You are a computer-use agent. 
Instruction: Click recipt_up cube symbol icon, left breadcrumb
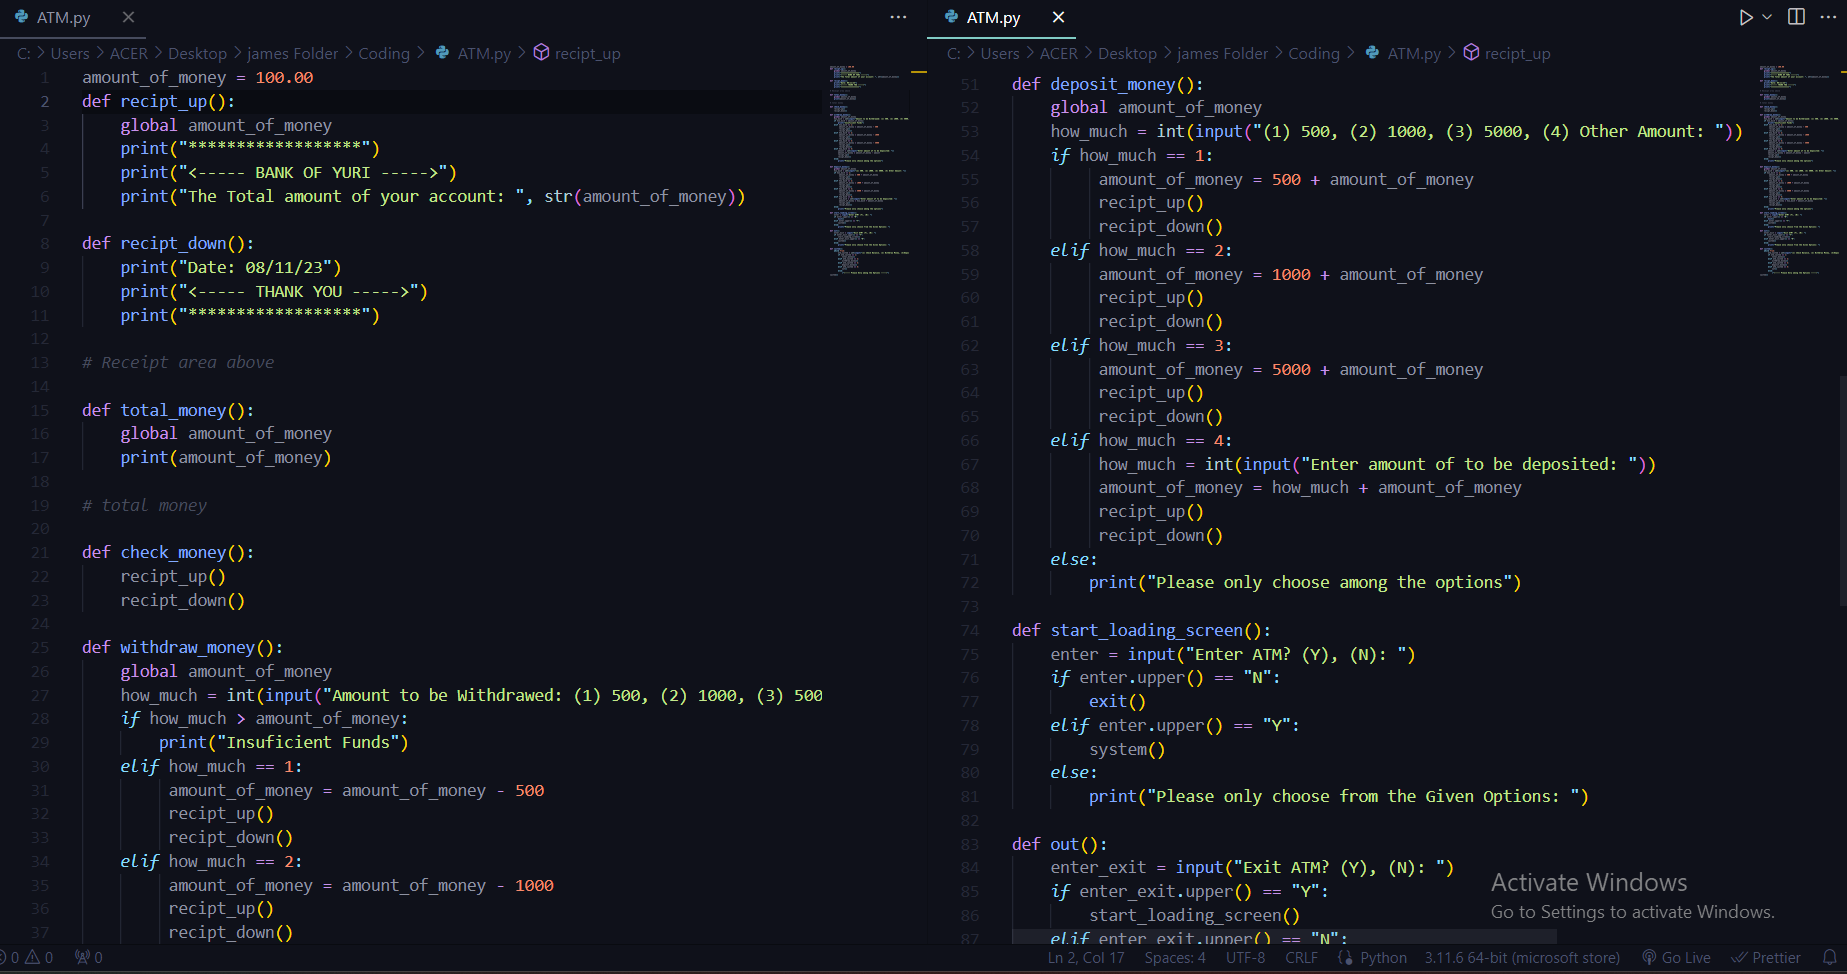541,52
